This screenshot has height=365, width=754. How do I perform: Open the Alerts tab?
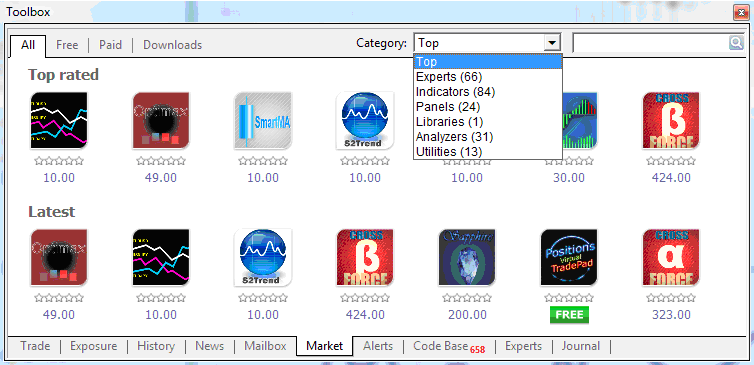[378, 346]
